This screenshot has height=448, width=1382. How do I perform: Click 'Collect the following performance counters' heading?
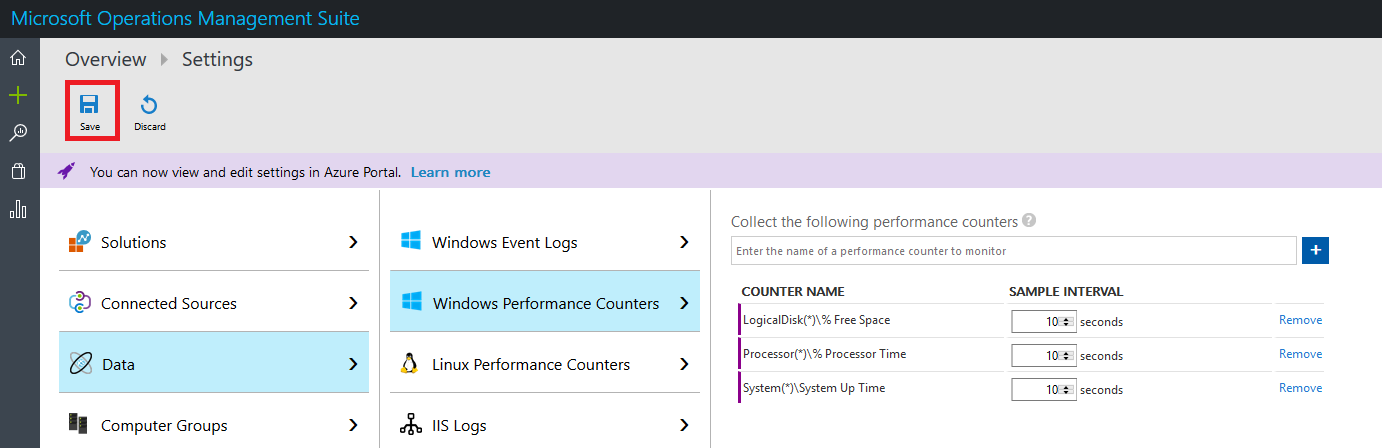pos(874,222)
